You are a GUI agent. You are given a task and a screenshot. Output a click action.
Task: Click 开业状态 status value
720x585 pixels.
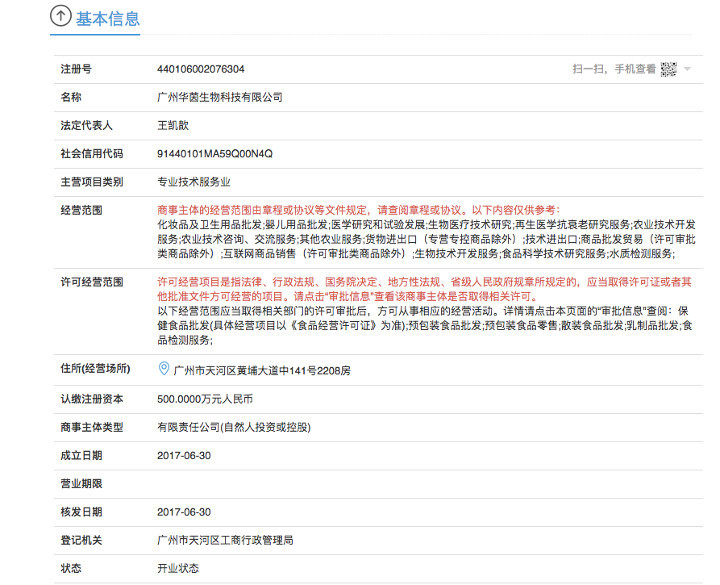(178, 568)
